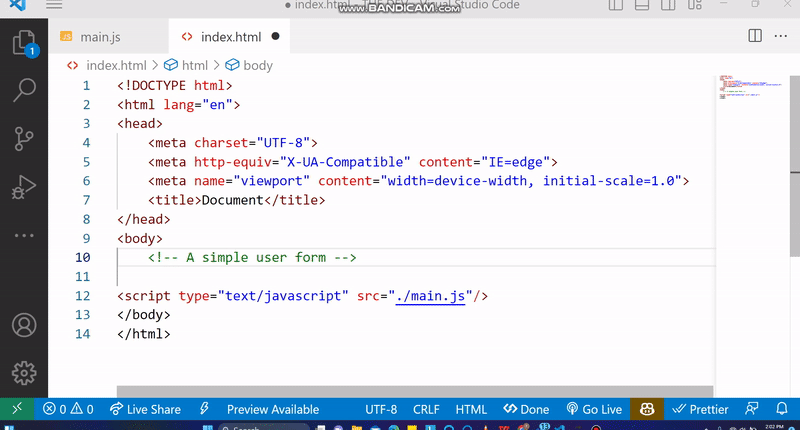
Task: Toggle the primary side bar layout button
Action: click(616, 5)
